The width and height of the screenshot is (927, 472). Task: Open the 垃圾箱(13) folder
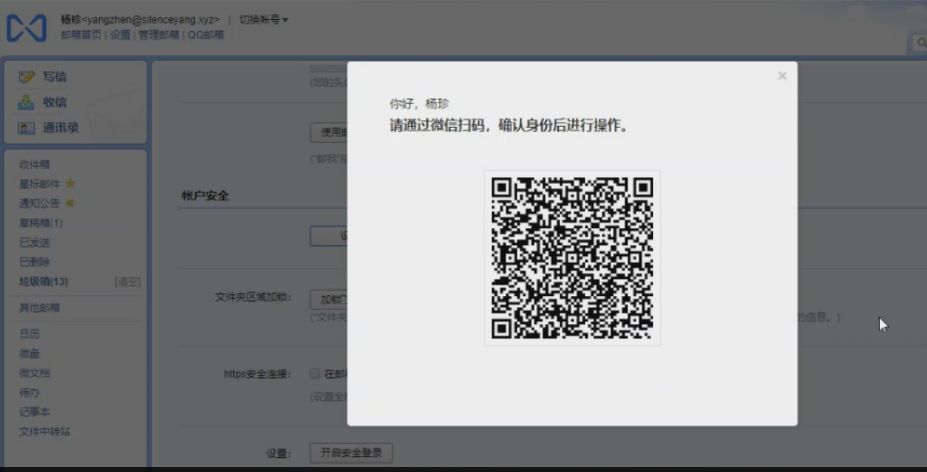43,282
